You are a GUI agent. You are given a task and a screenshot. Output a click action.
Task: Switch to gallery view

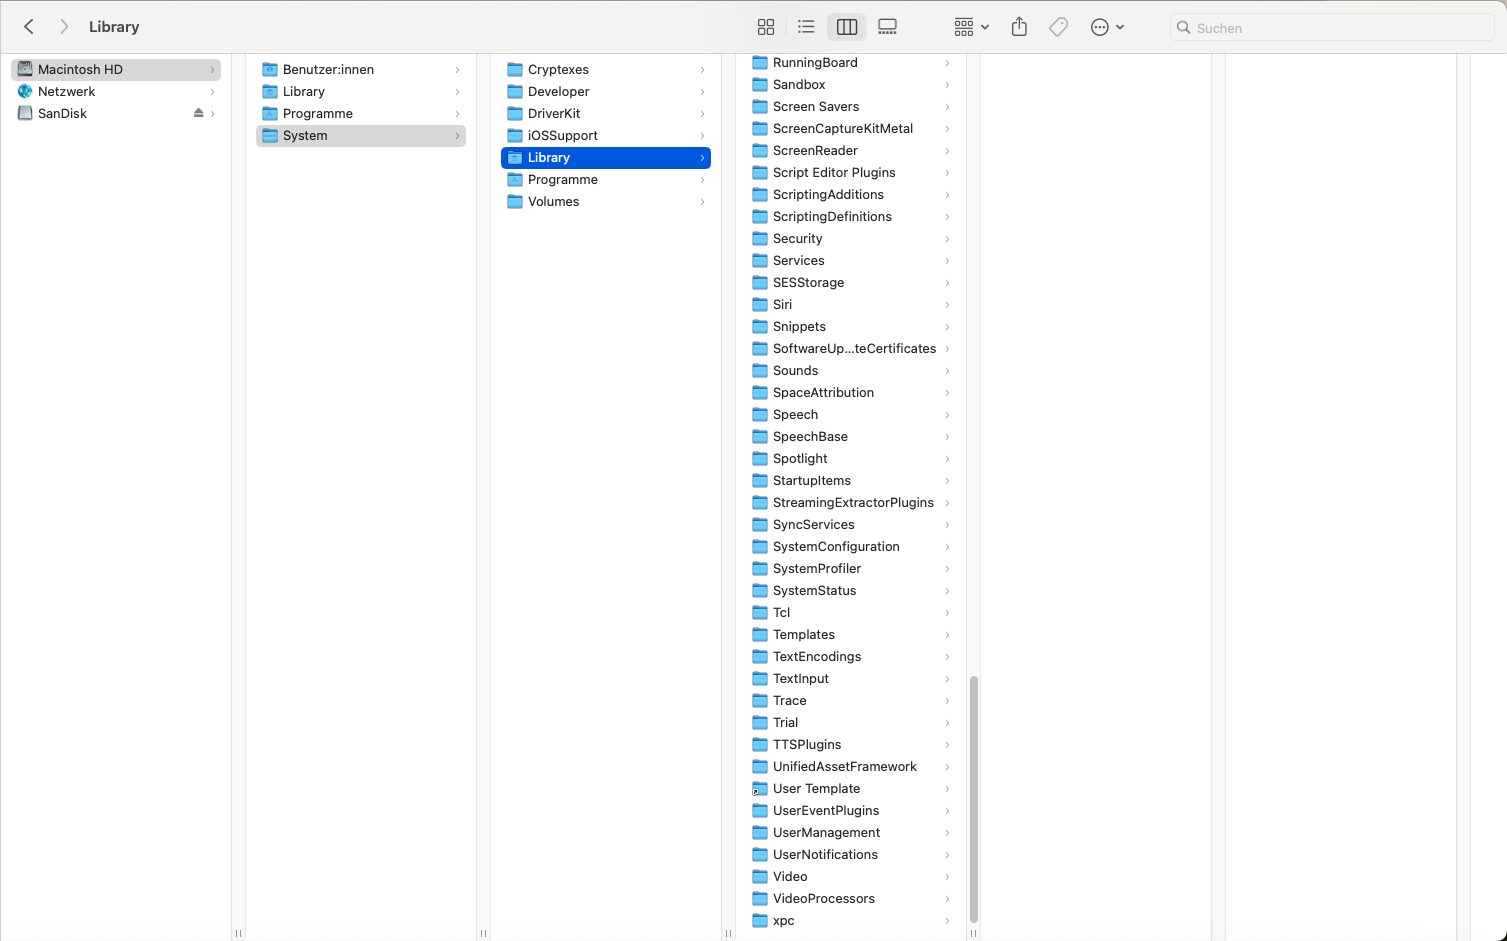(x=887, y=27)
